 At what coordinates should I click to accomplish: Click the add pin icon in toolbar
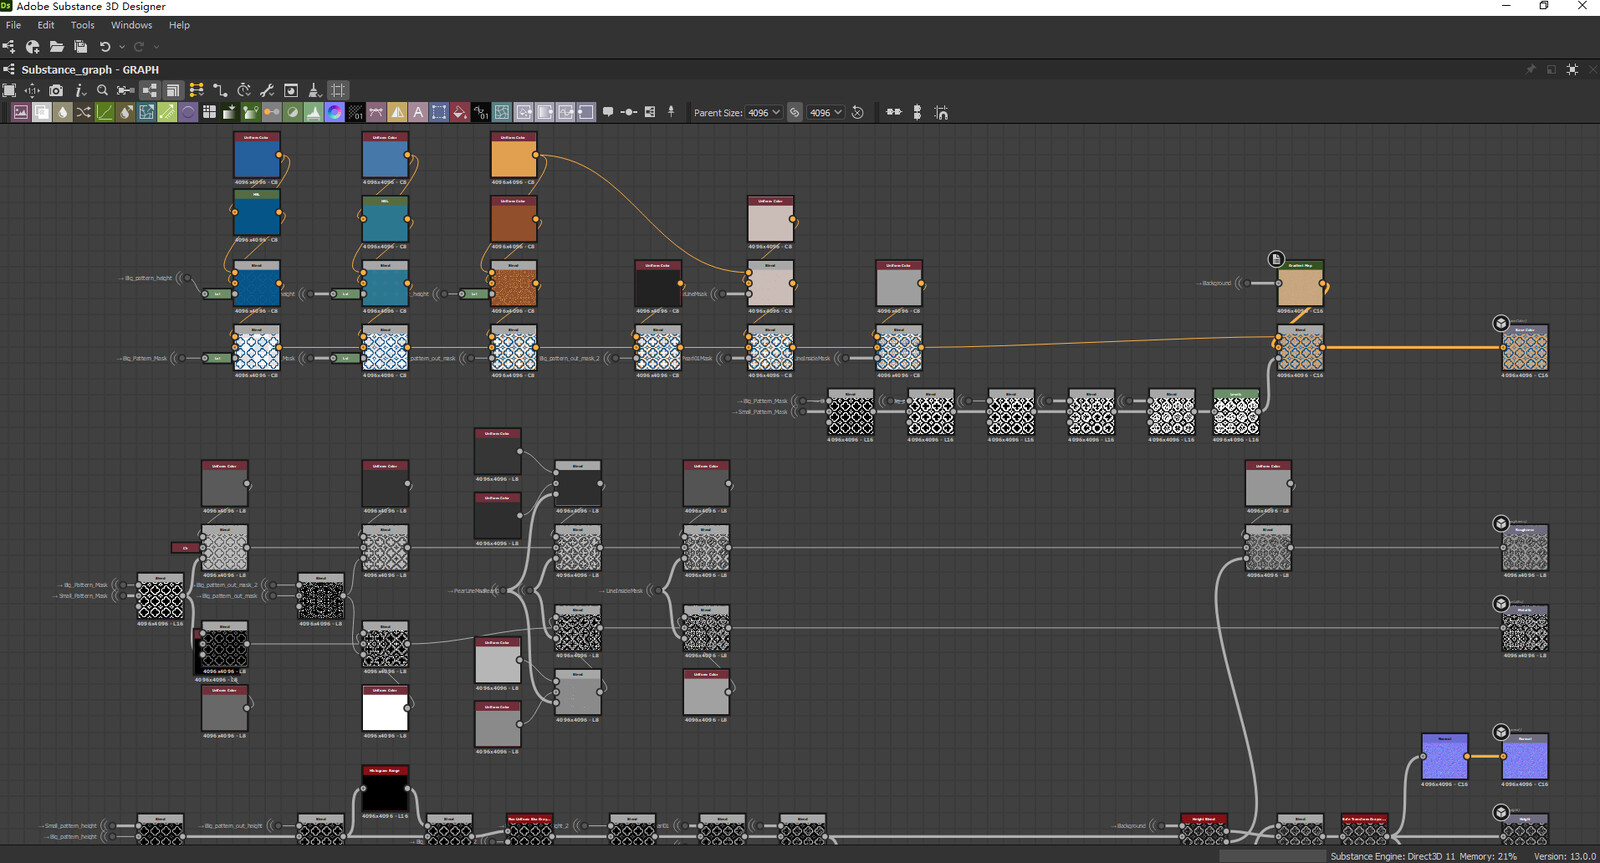click(671, 112)
